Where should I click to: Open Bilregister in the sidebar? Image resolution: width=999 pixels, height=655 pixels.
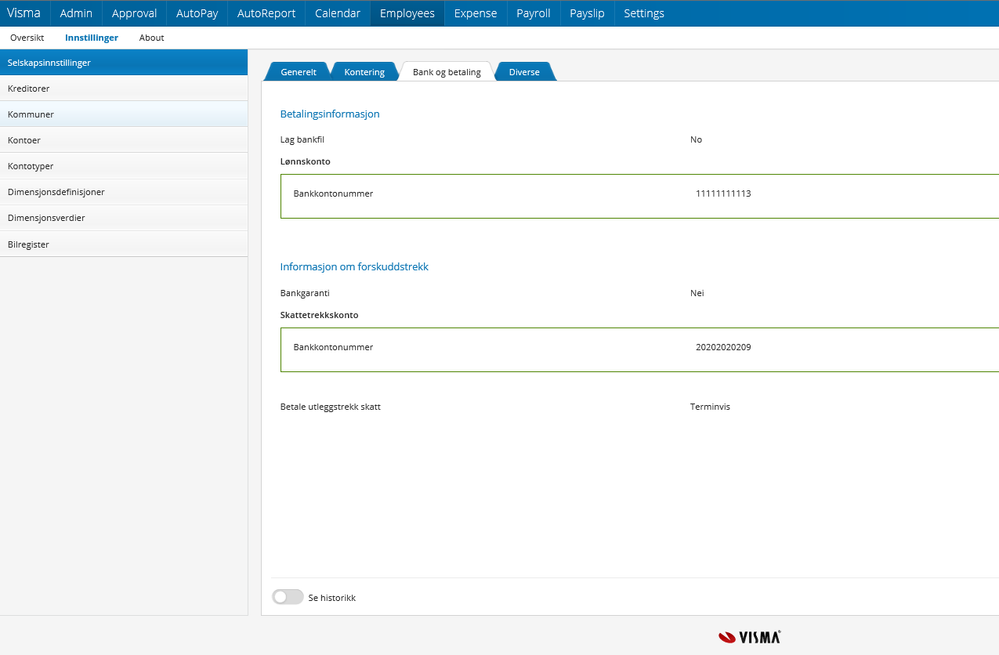click(124, 244)
